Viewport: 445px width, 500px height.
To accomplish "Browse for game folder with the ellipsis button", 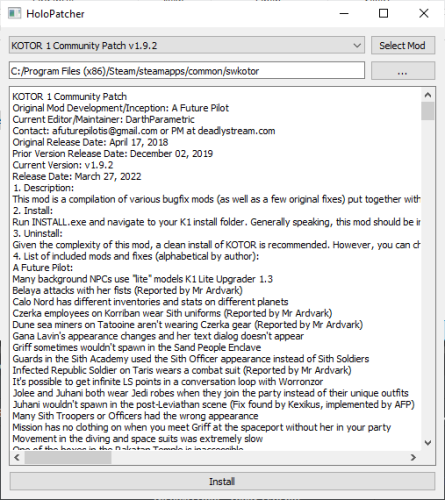I will pyautogui.click(x=403, y=71).
